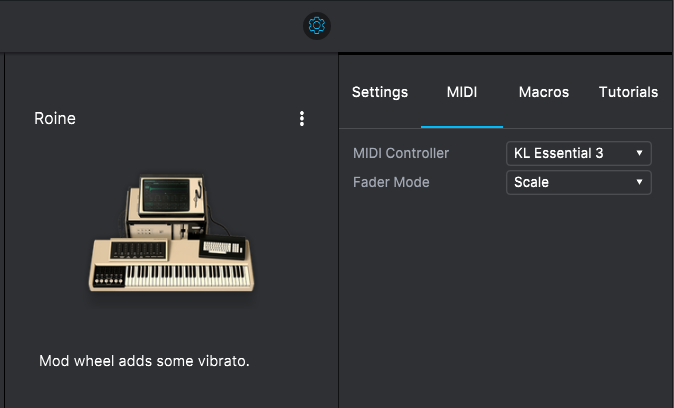Image resolution: width=674 pixels, height=408 pixels.
Task: Click the Fader Mode label
Action: [391, 182]
